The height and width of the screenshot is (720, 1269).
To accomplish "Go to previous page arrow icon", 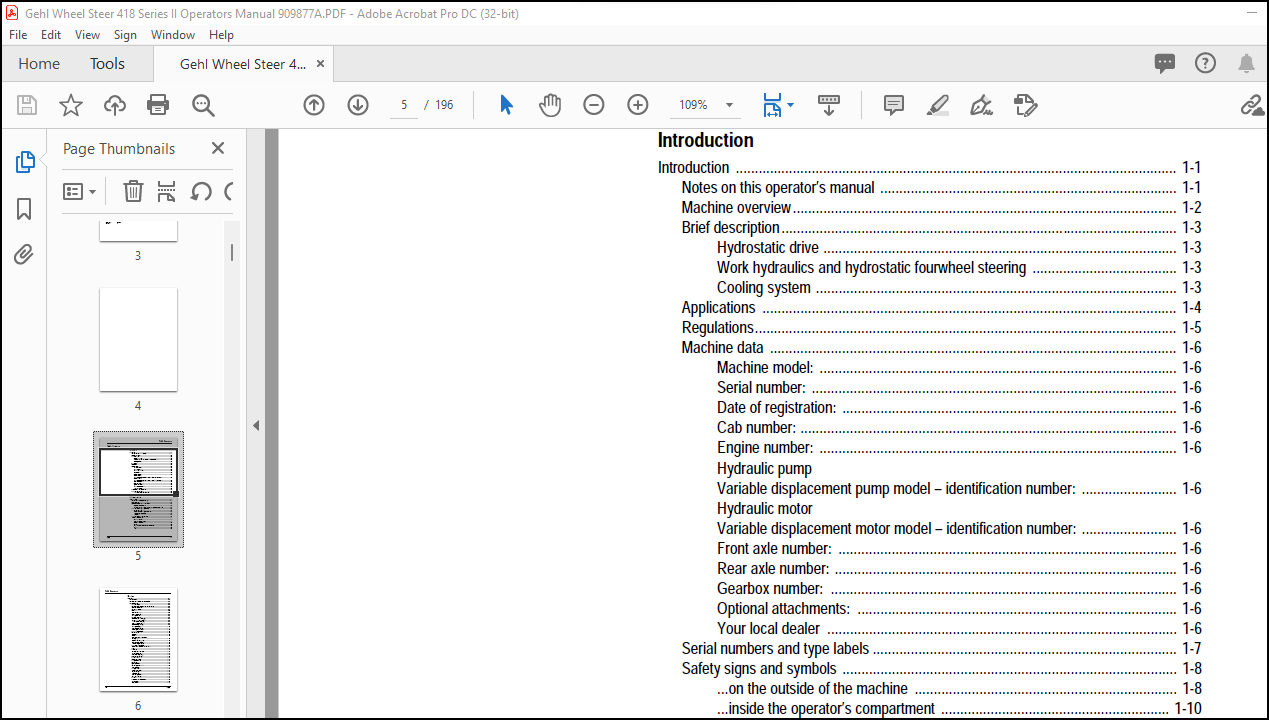I will click(314, 105).
